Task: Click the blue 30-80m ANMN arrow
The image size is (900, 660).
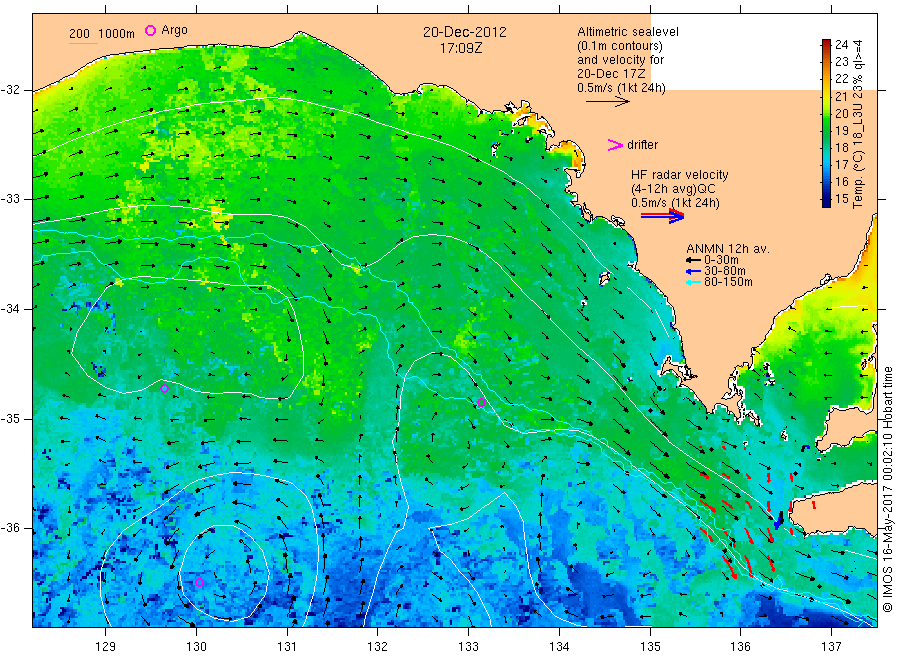Action: (694, 271)
